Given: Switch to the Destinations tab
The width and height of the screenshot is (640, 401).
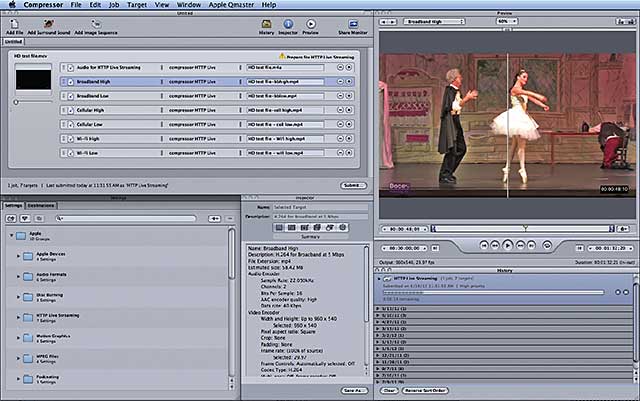Looking at the screenshot, I should tap(41, 205).
